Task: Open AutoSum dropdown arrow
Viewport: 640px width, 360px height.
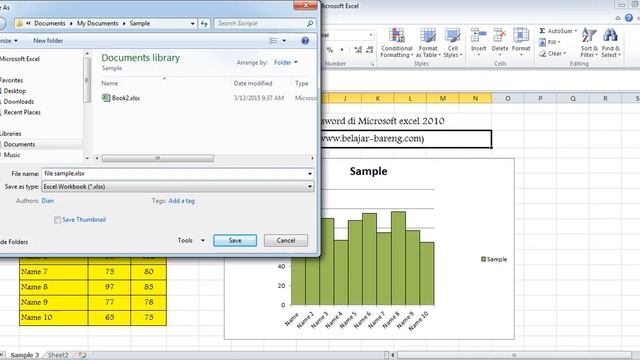Action: coord(576,31)
